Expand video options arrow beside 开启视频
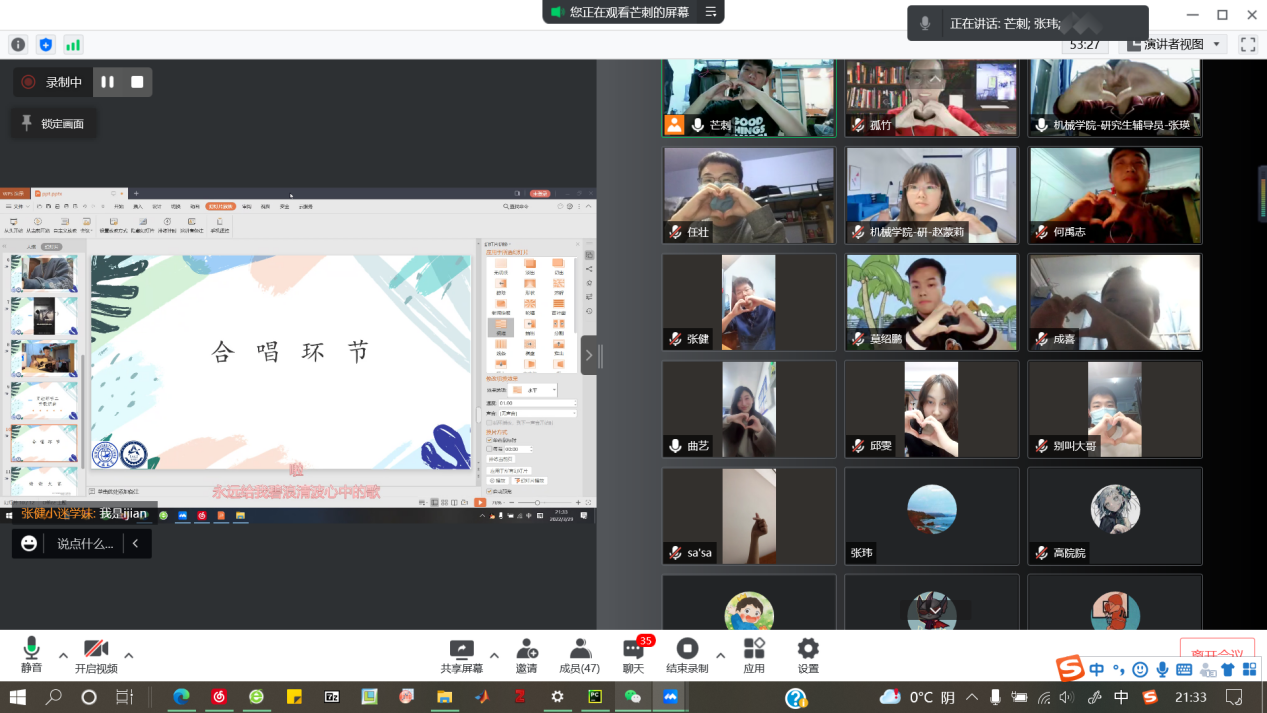 pos(128,656)
